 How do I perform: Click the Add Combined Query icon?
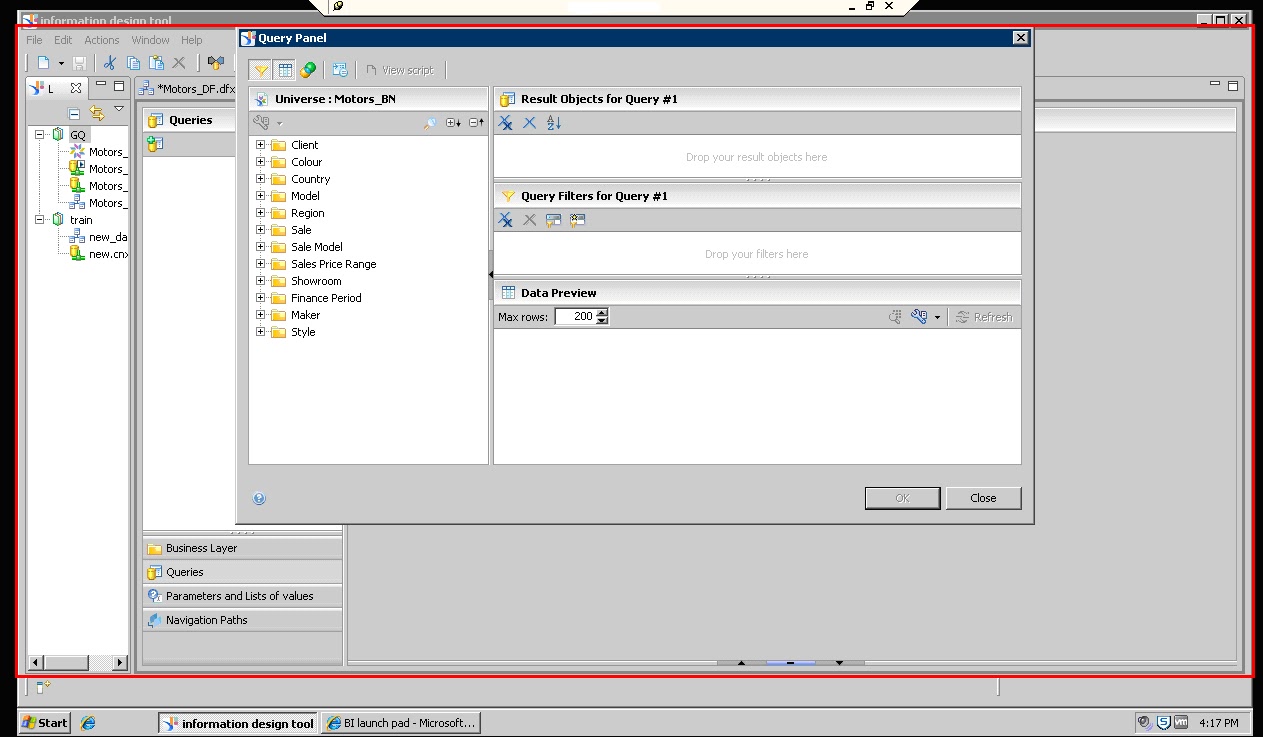pos(339,70)
